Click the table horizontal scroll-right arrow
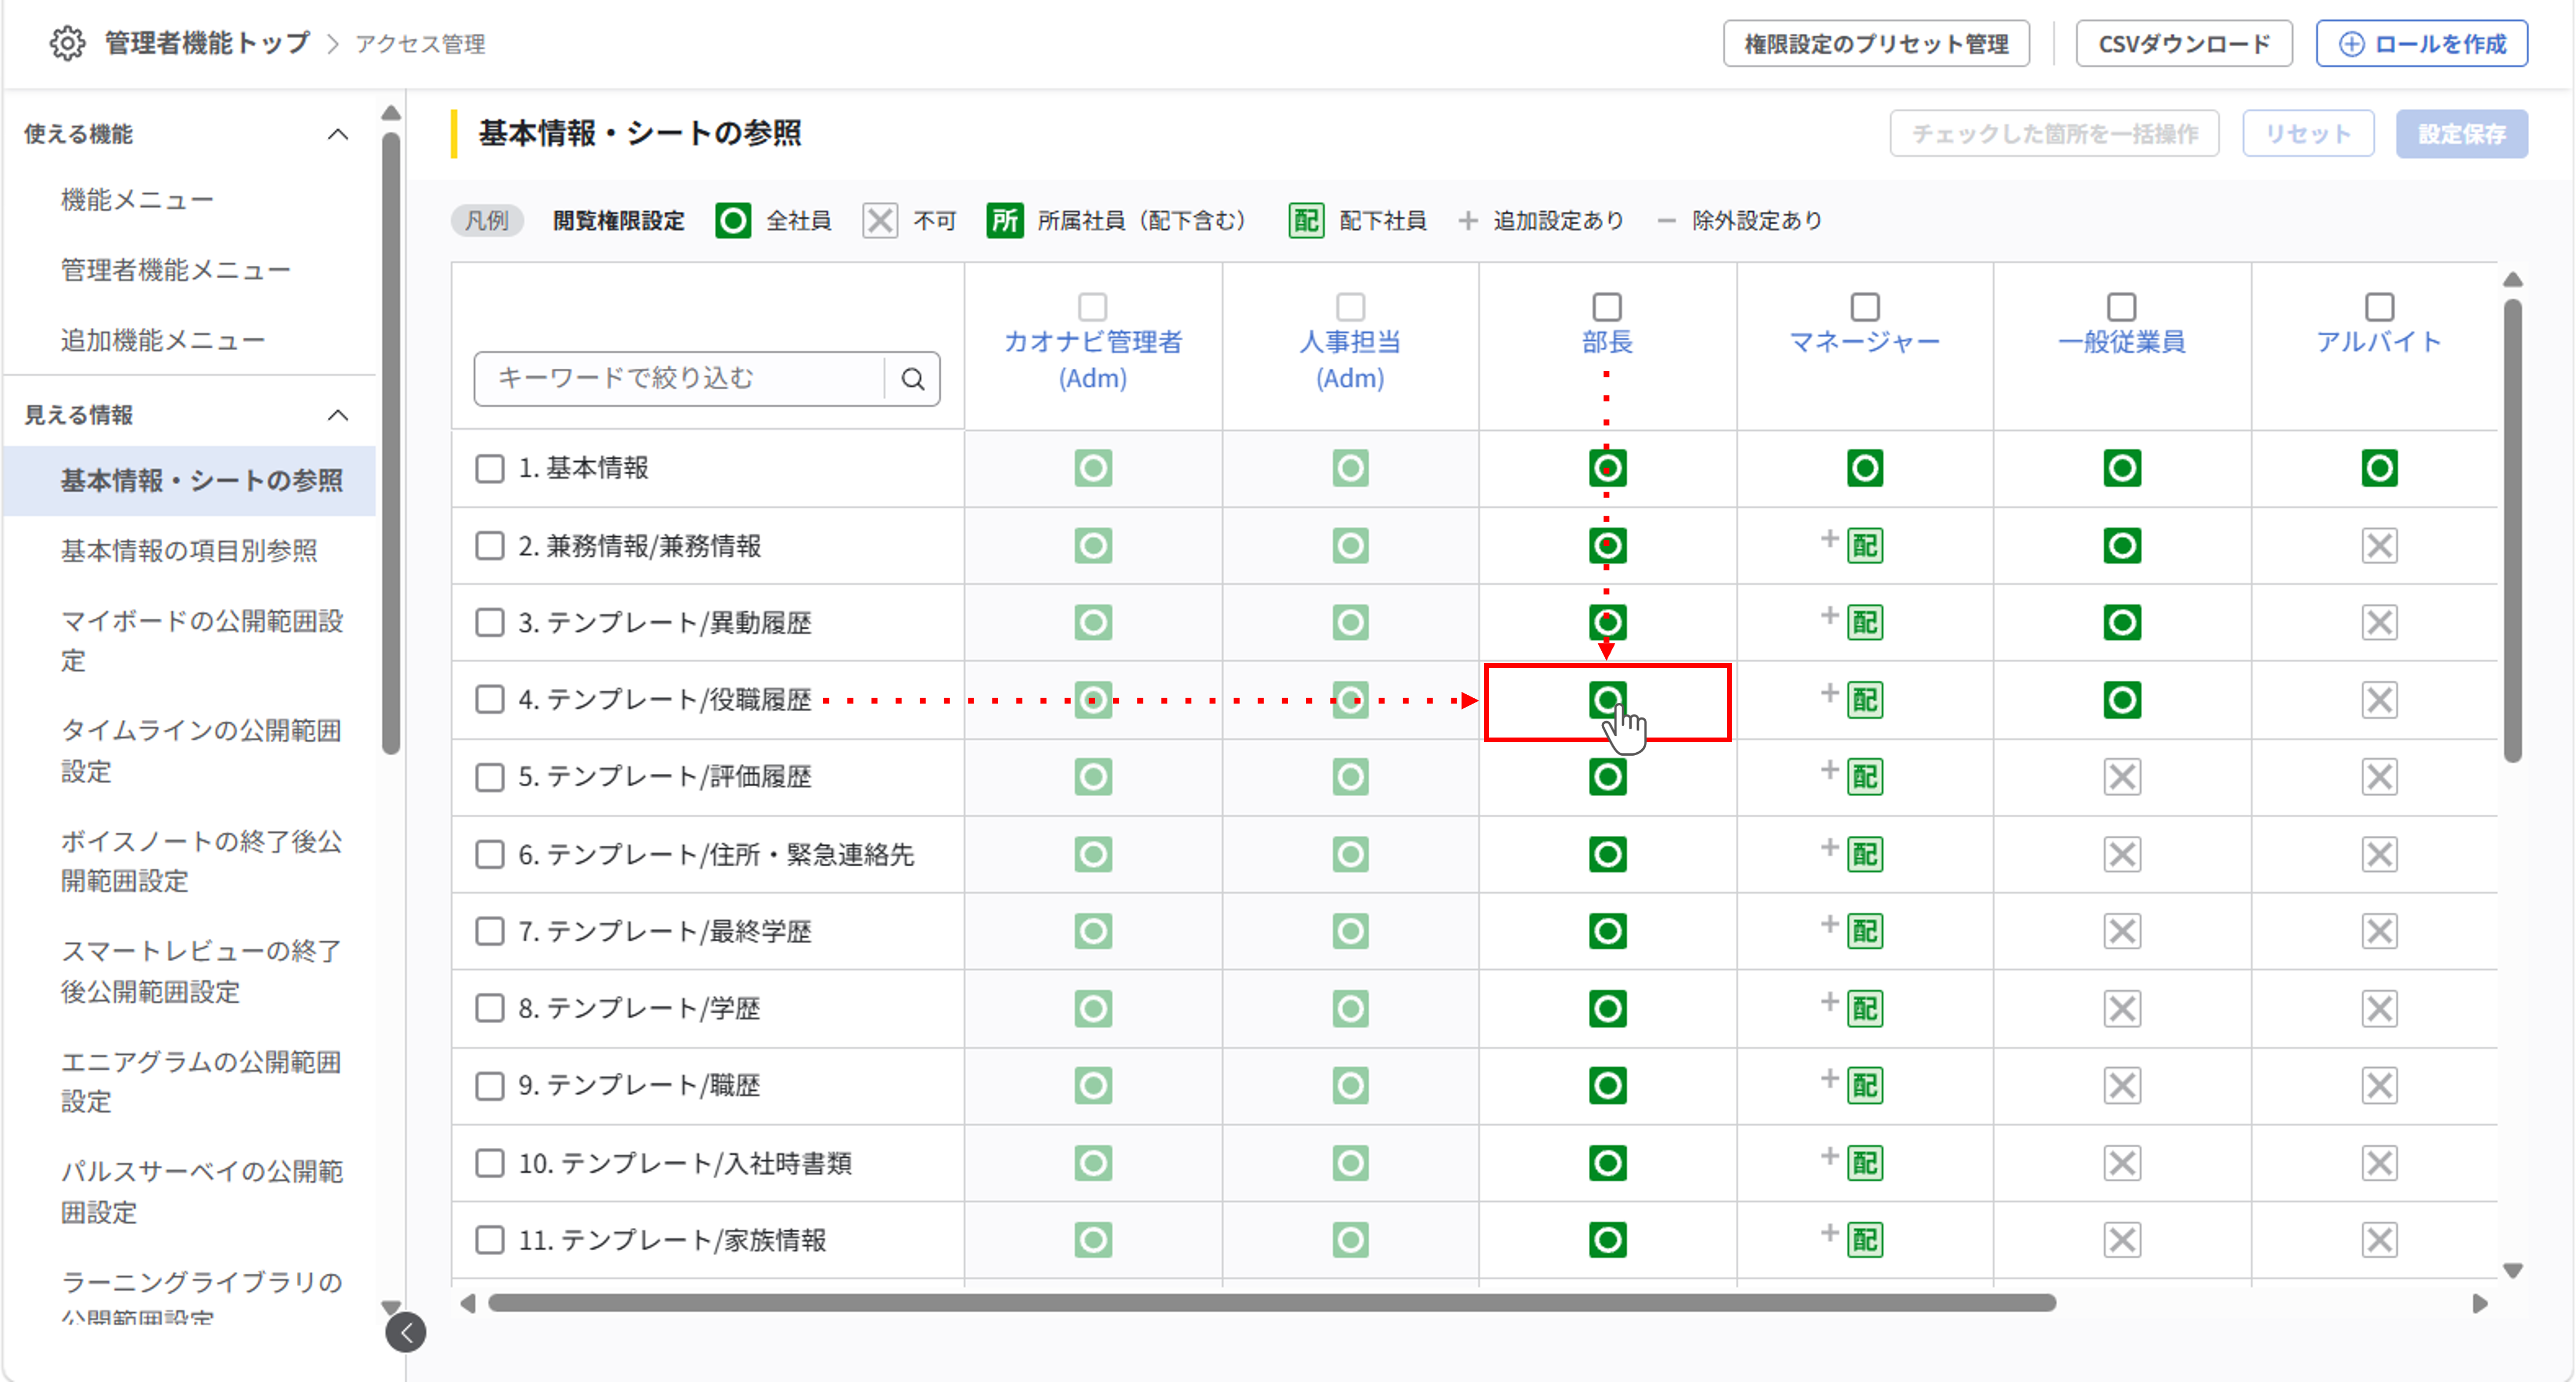This screenshot has width=2576, height=1382. click(2480, 1303)
